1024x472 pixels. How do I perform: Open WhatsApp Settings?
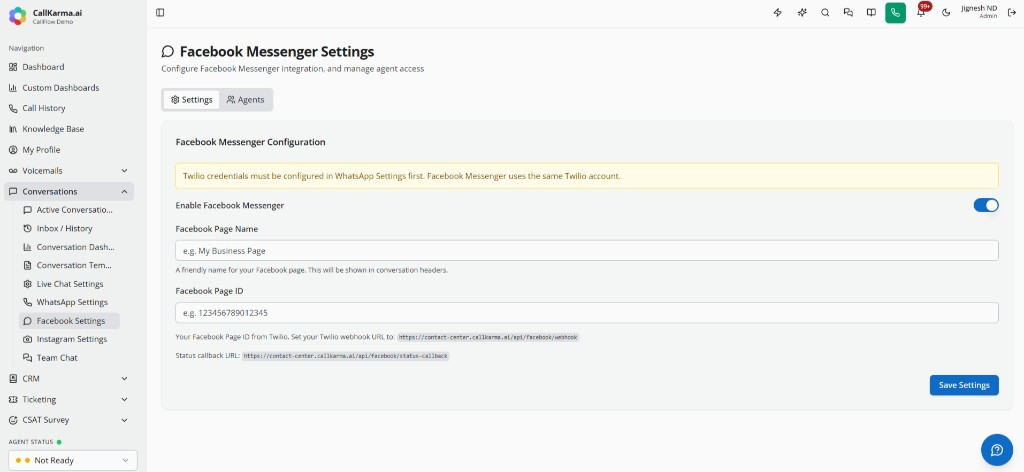coord(69,302)
